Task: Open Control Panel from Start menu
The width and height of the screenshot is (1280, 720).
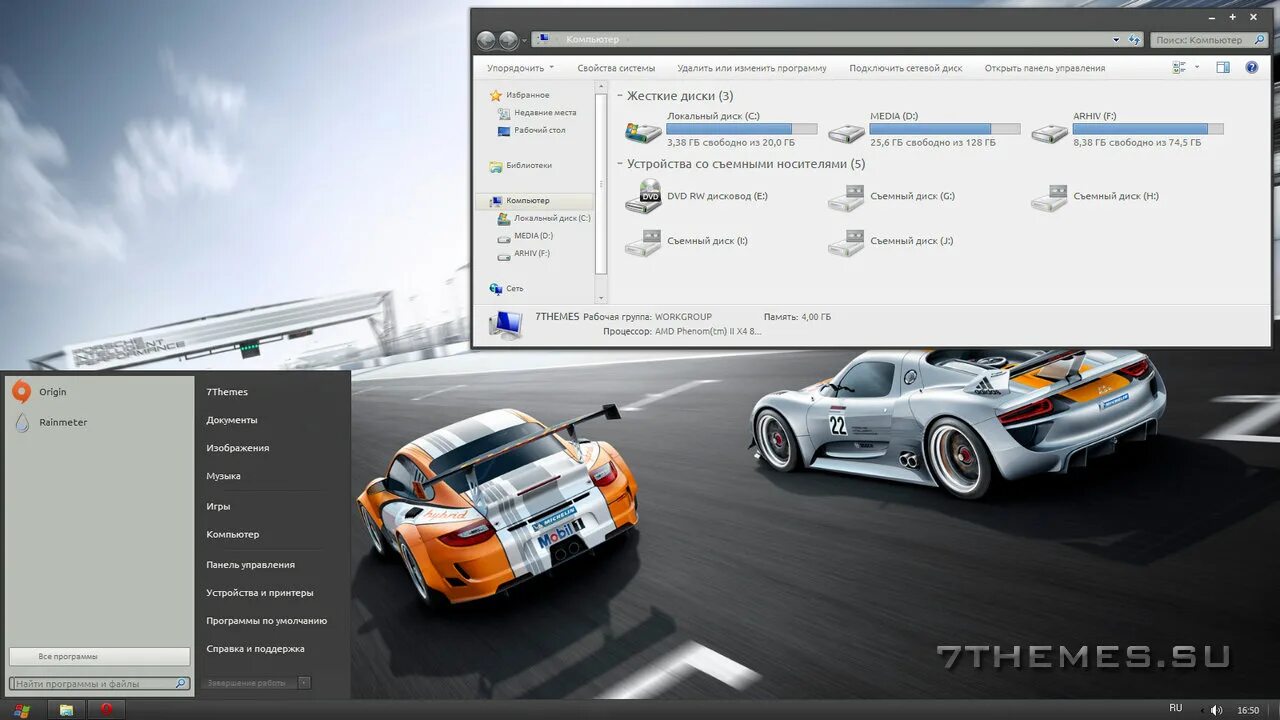Action: pyautogui.click(x=250, y=564)
